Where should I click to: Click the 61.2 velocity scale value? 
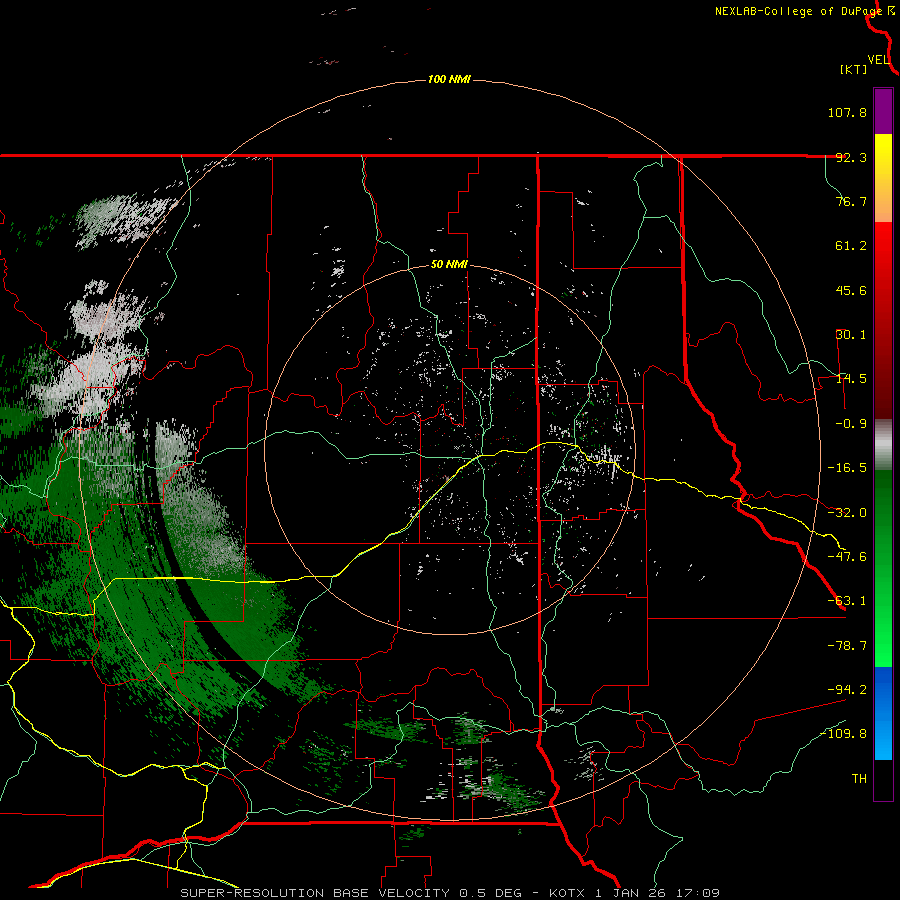point(851,246)
